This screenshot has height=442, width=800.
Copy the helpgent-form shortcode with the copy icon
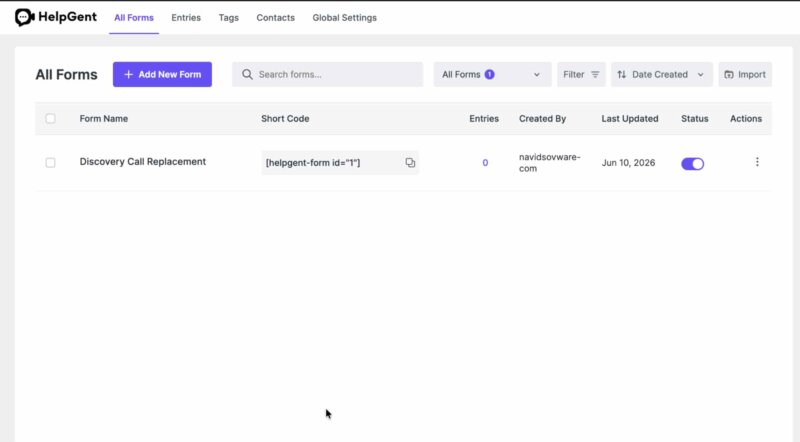tap(410, 162)
